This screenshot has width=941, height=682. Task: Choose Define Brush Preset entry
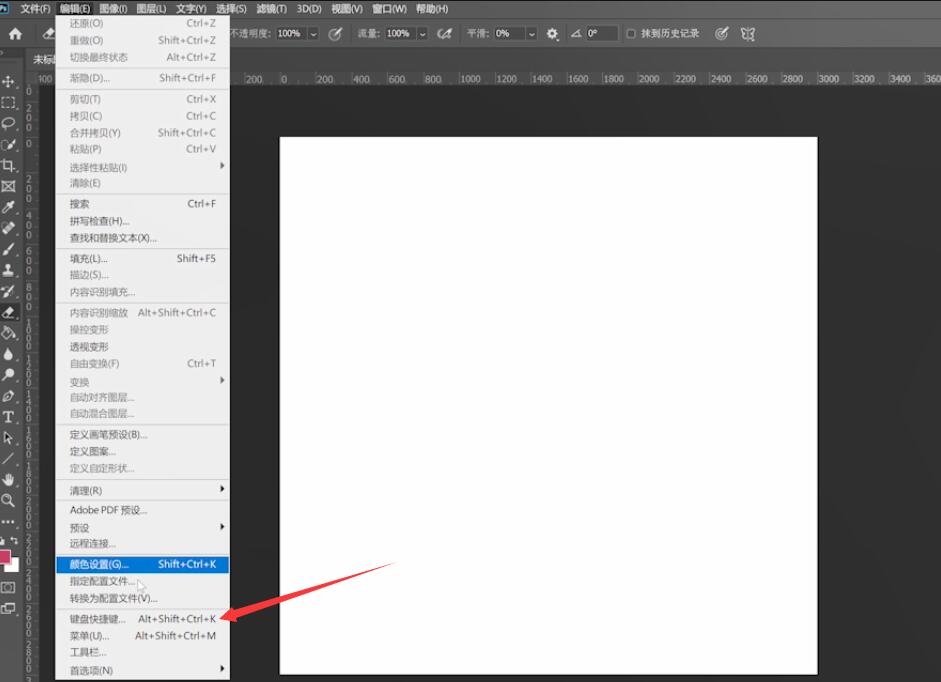point(142,435)
